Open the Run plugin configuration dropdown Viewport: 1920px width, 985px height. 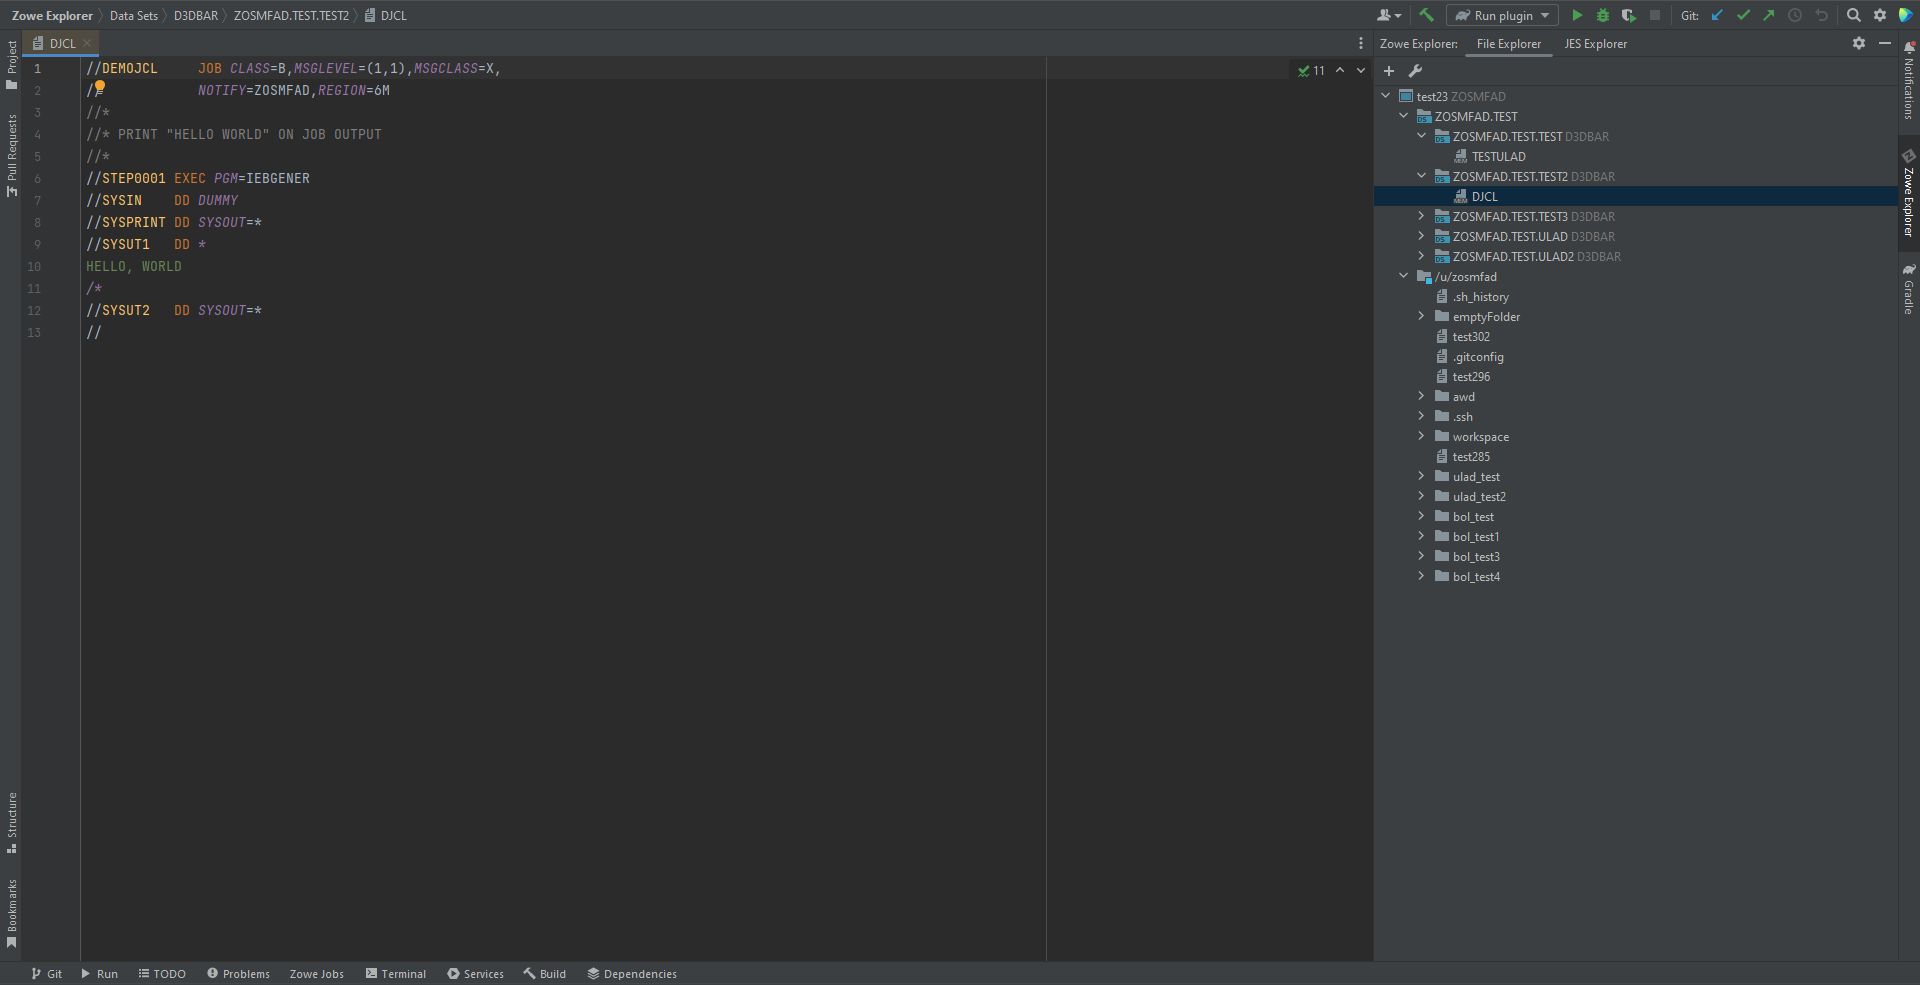coord(1502,15)
